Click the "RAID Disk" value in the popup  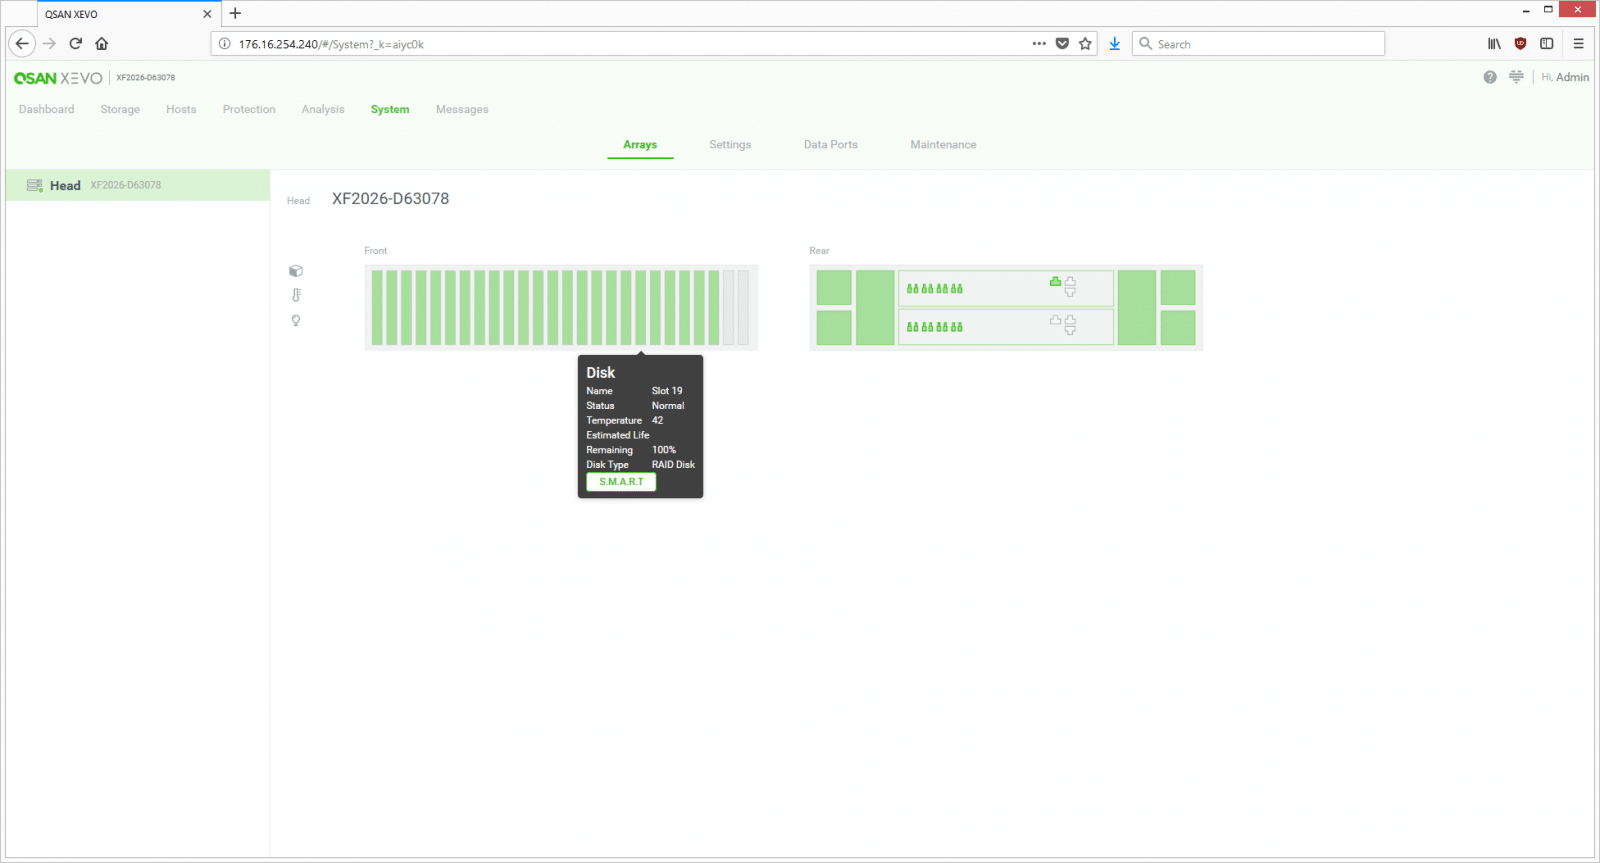pos(673,465)
